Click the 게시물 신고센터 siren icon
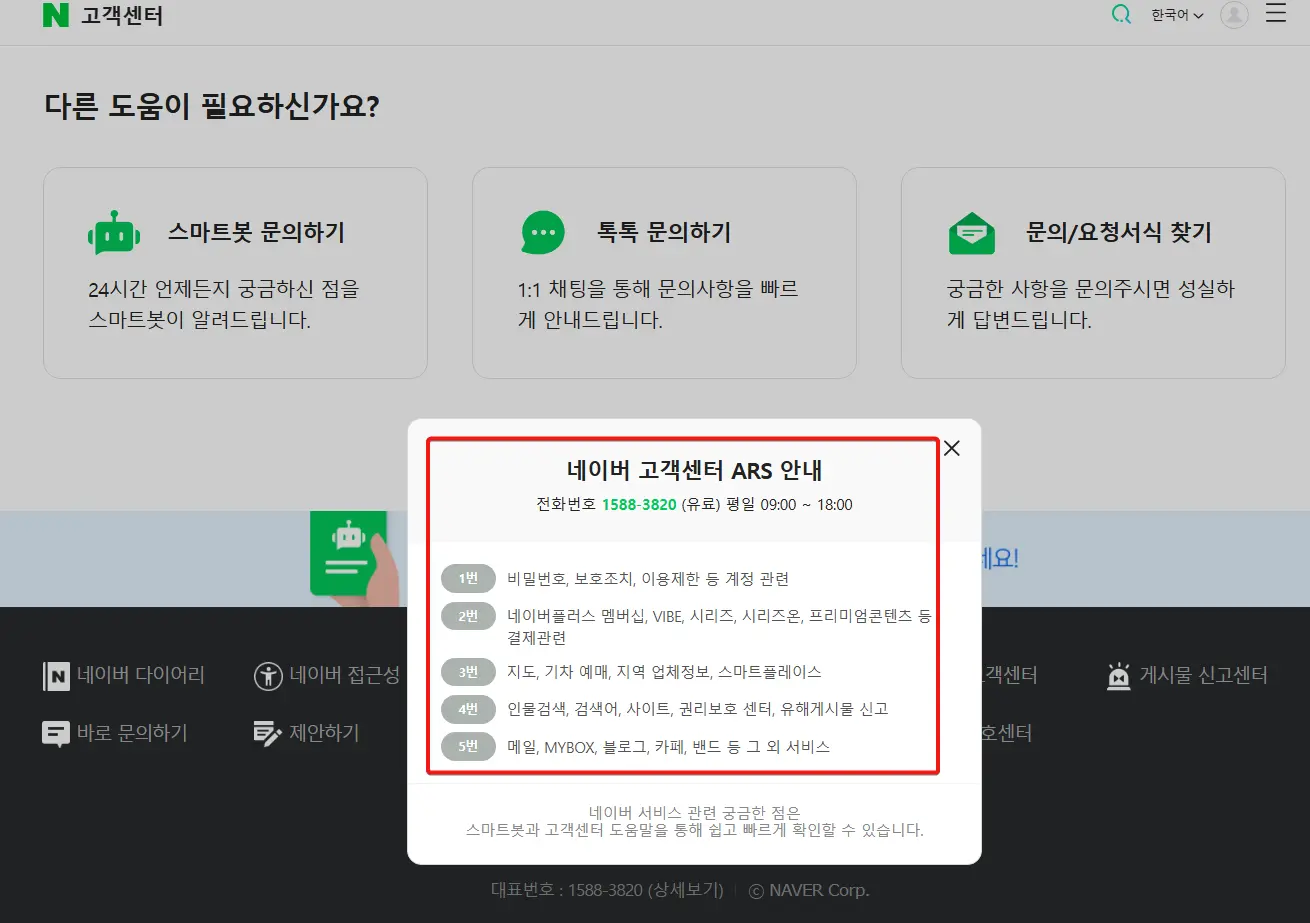Screen dimensions: 1310x923 coord(1119,677)
